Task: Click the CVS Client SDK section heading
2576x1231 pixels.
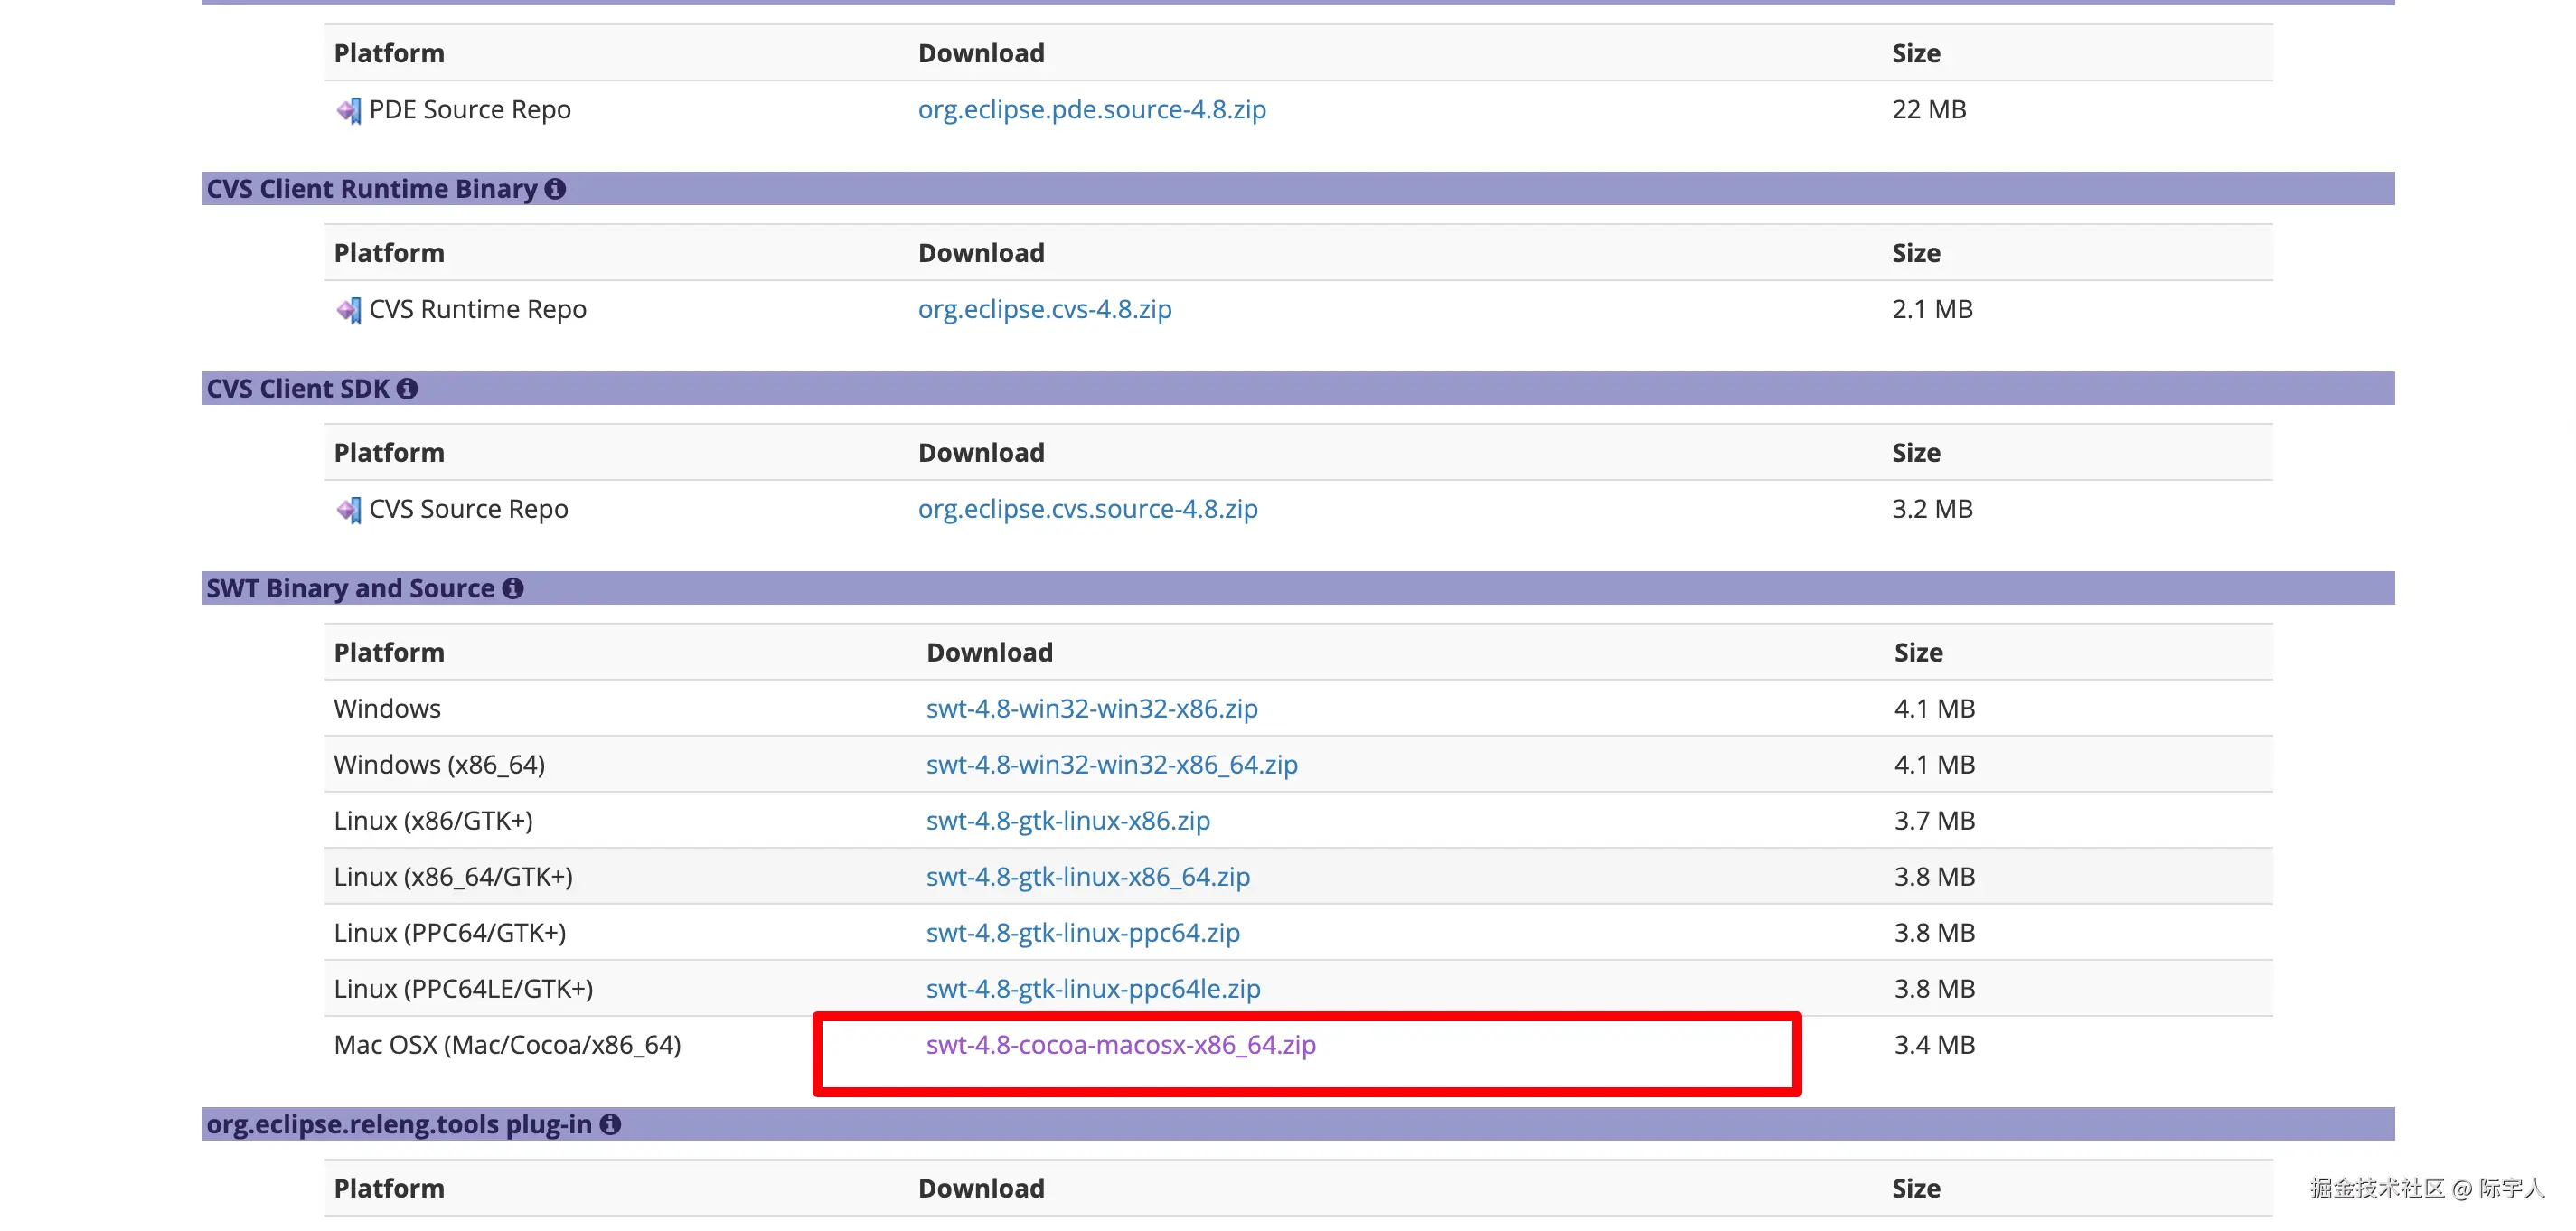Action: (297, 389)
